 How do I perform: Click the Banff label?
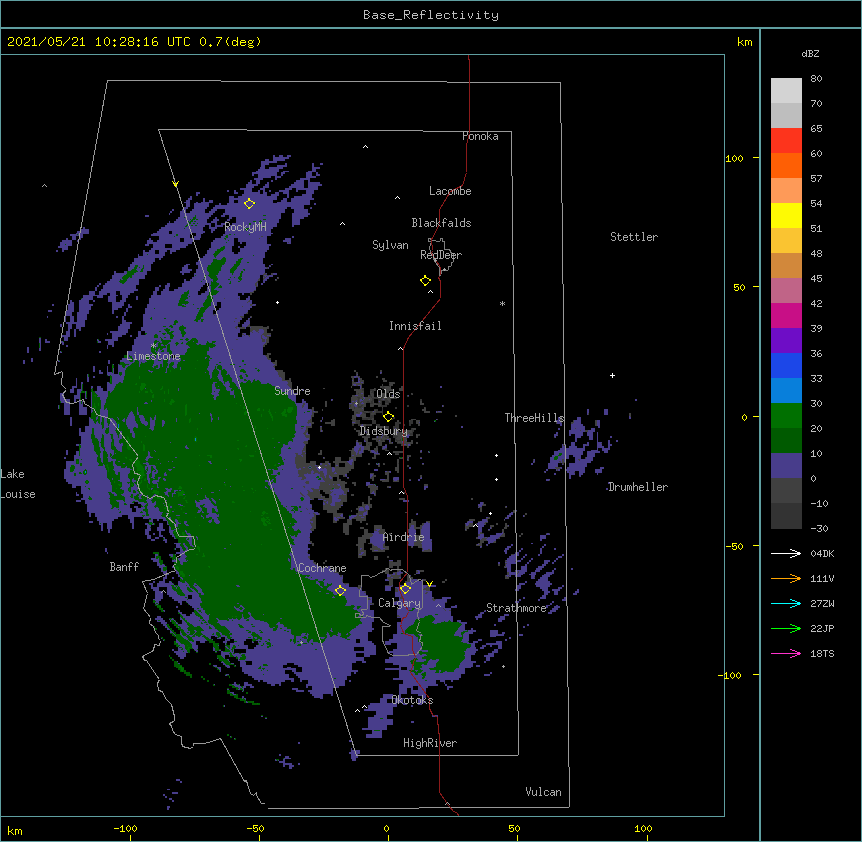point(124,567)
